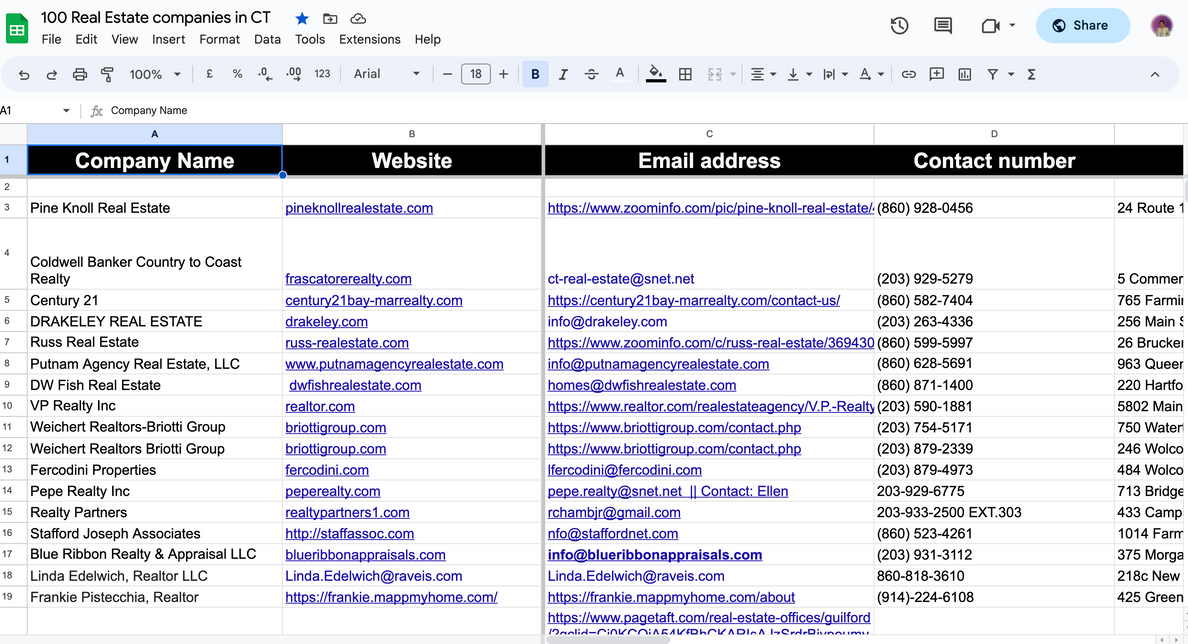Viewport: 1188px width, 644px height.
Task: Open the Edit menu
Action: (86, 39)
